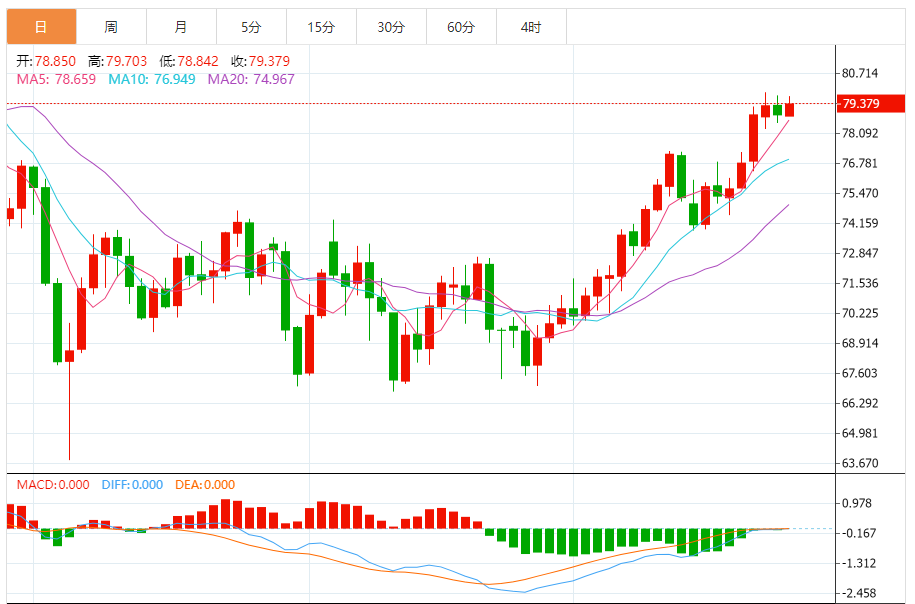Switch to the 月 monthly tab
This screenshot has height=604, width=915.
[181, 27]
